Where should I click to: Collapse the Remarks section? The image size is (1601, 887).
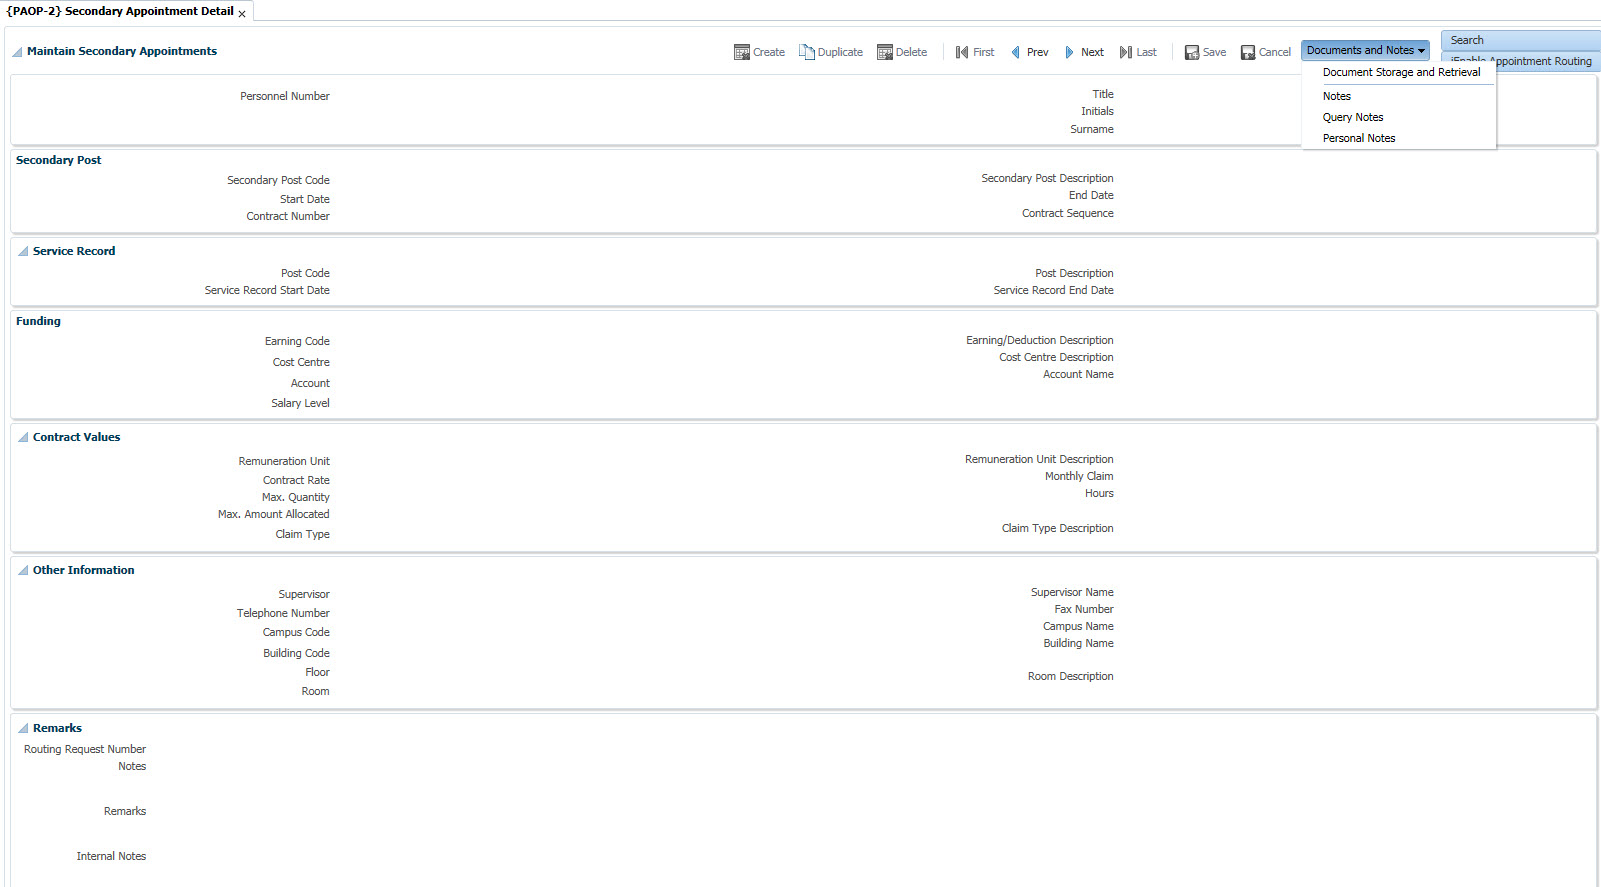pos(23,729)
